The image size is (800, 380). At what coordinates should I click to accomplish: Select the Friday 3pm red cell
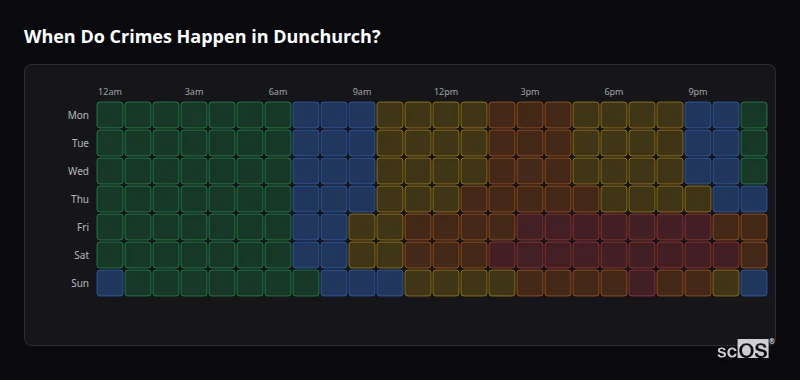530,227
